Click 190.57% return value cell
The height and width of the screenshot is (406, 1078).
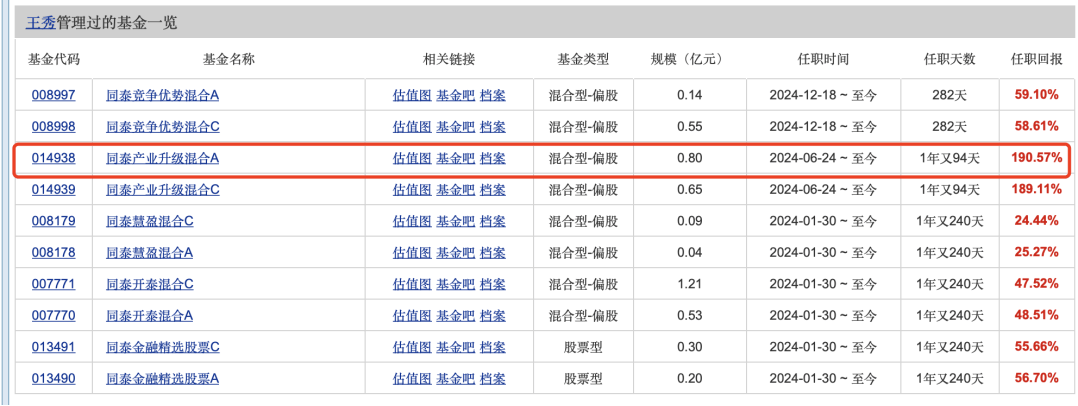[1036, 158]
